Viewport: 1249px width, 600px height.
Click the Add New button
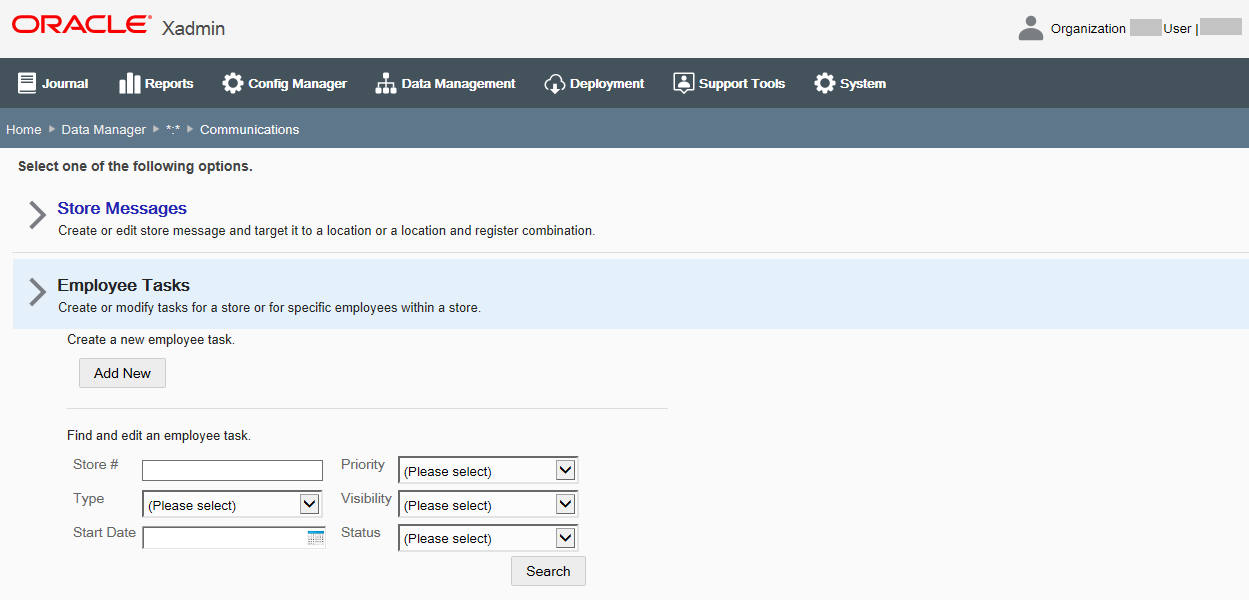122,372
